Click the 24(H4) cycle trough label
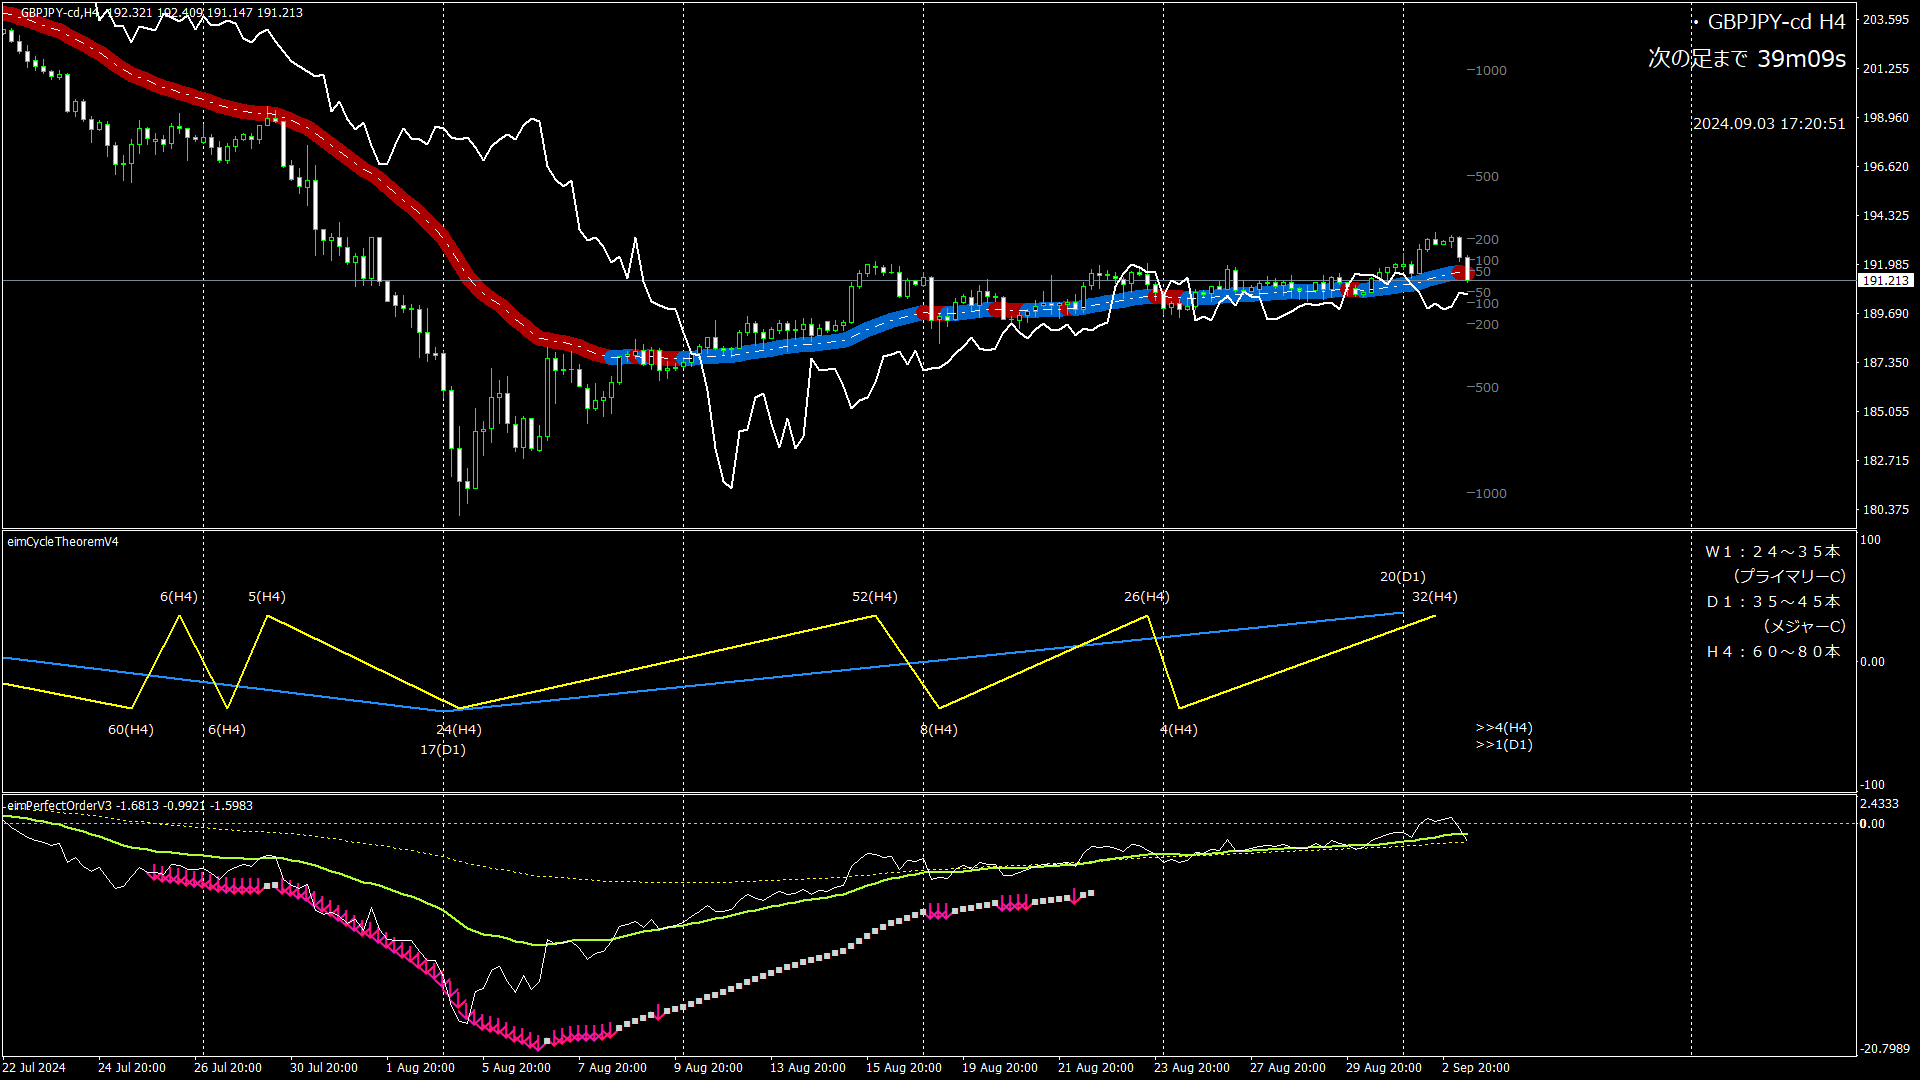This screenshot has height=1080, width=1920. pos(458,730)
